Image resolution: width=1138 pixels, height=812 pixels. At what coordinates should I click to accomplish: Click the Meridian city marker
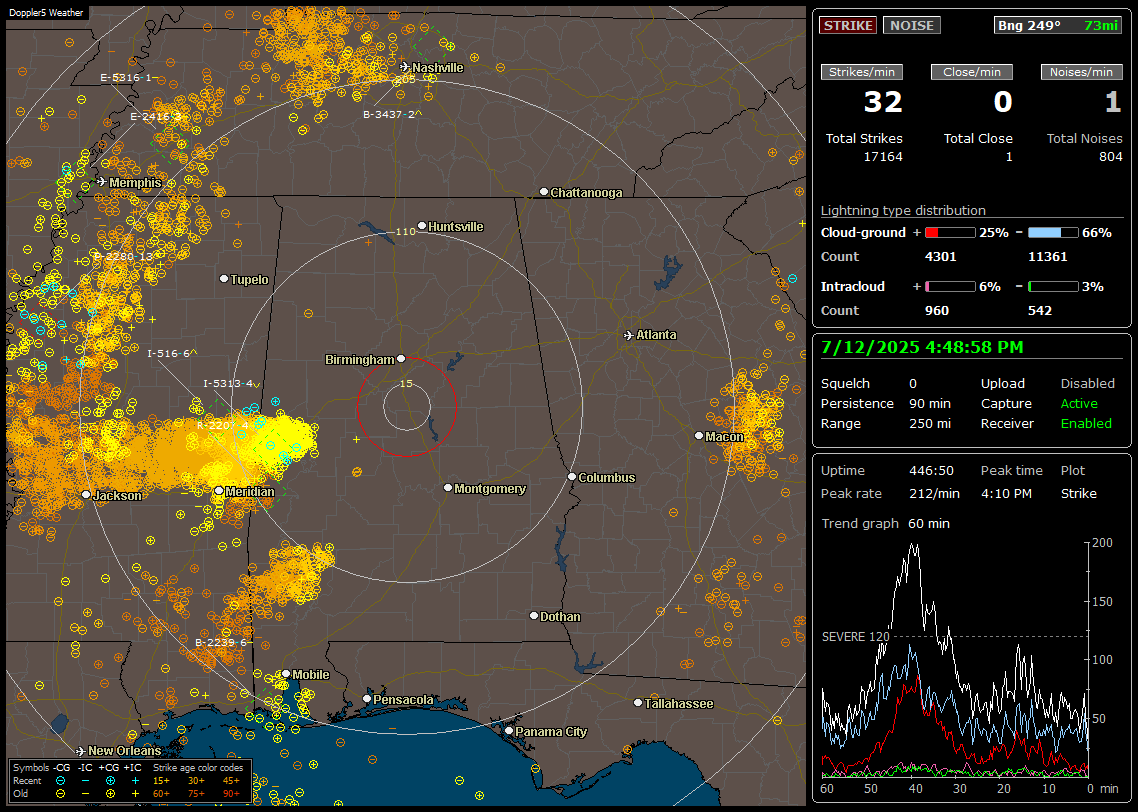[218, 491]
